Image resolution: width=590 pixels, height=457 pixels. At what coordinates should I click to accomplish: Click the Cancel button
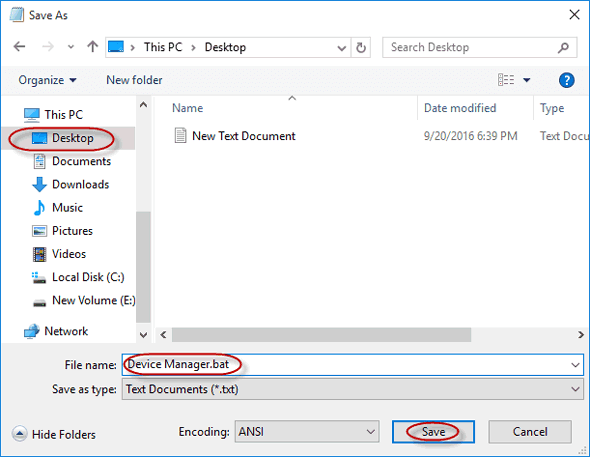tap(530, 432)
